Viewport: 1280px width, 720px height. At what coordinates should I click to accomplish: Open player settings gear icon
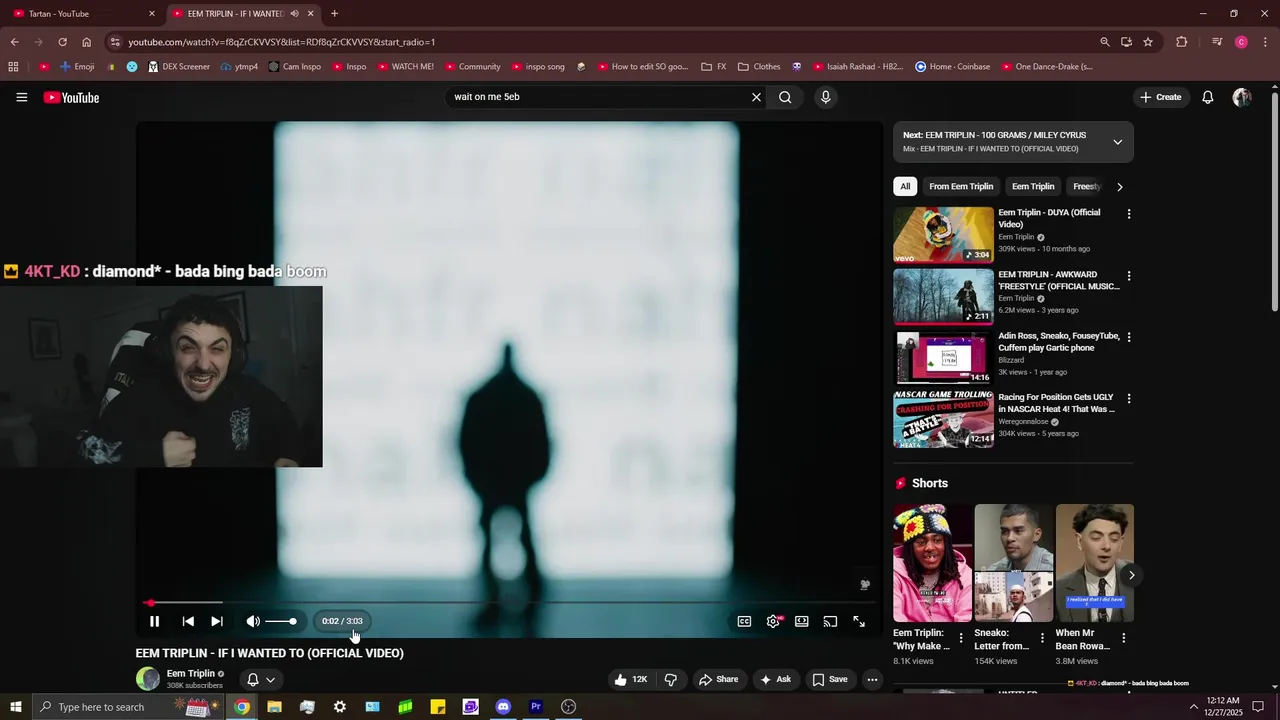[x=773, y=621]
